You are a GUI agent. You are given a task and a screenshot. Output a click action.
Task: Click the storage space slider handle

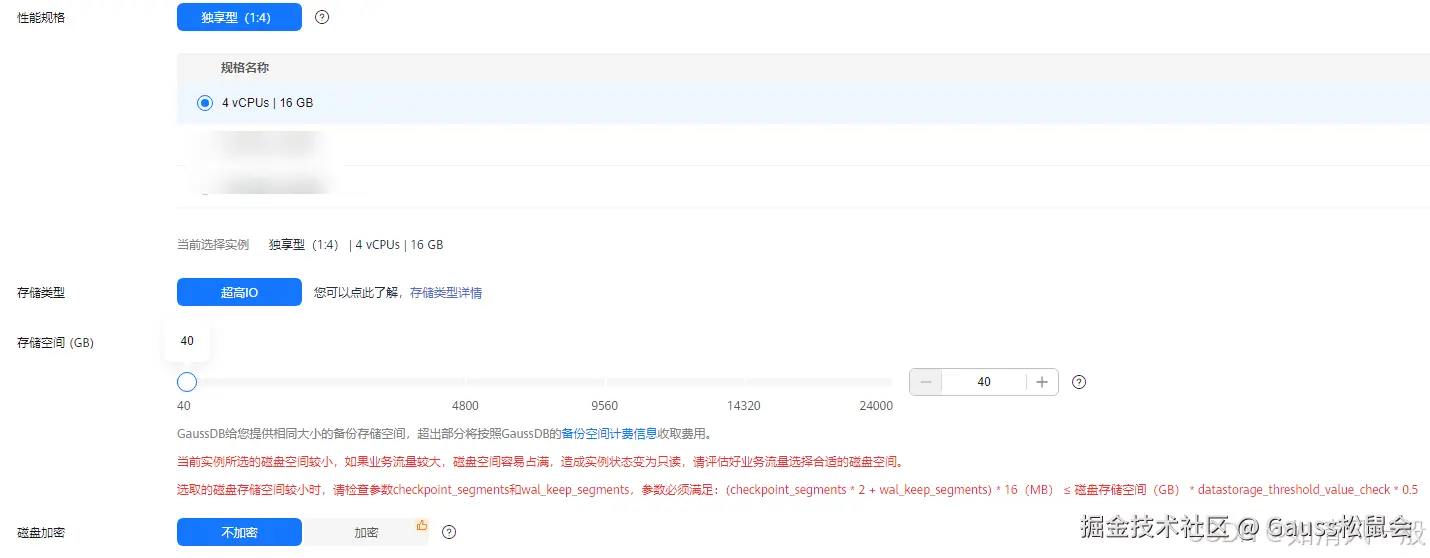[186, 382]
